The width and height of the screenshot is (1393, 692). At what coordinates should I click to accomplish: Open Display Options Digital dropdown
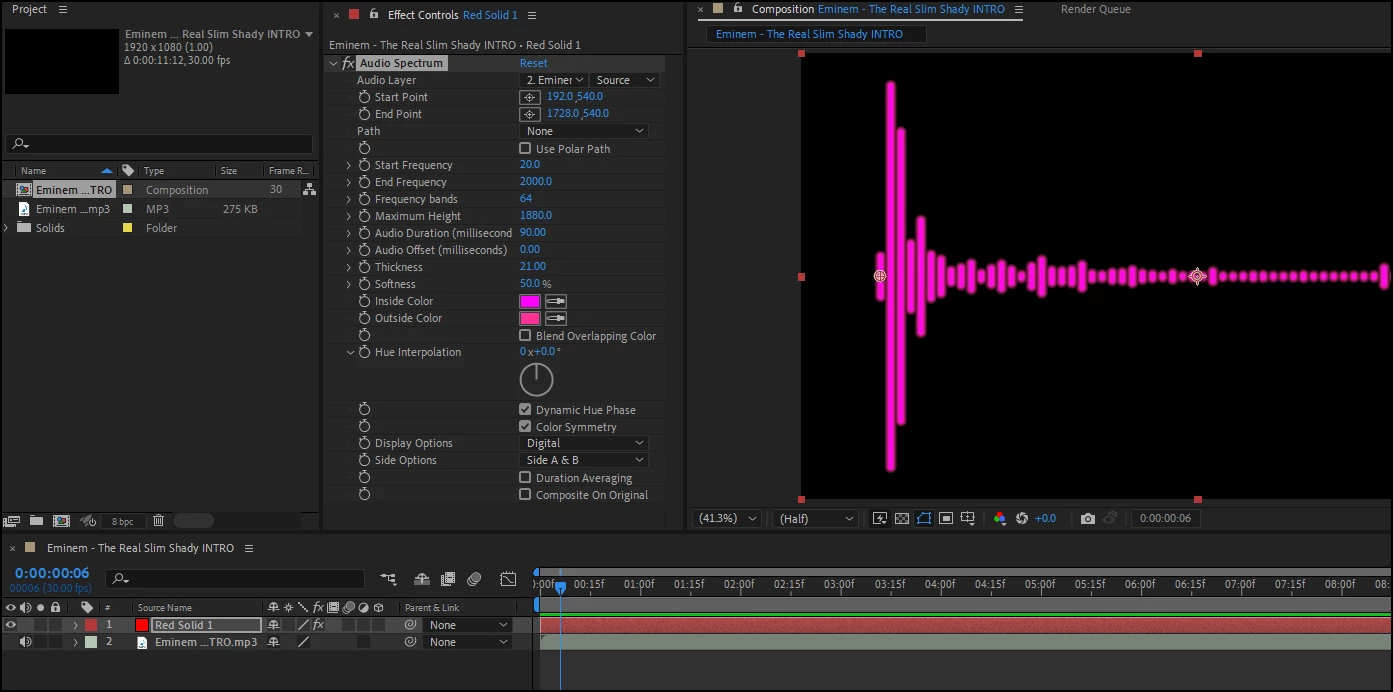coord(584,443)
